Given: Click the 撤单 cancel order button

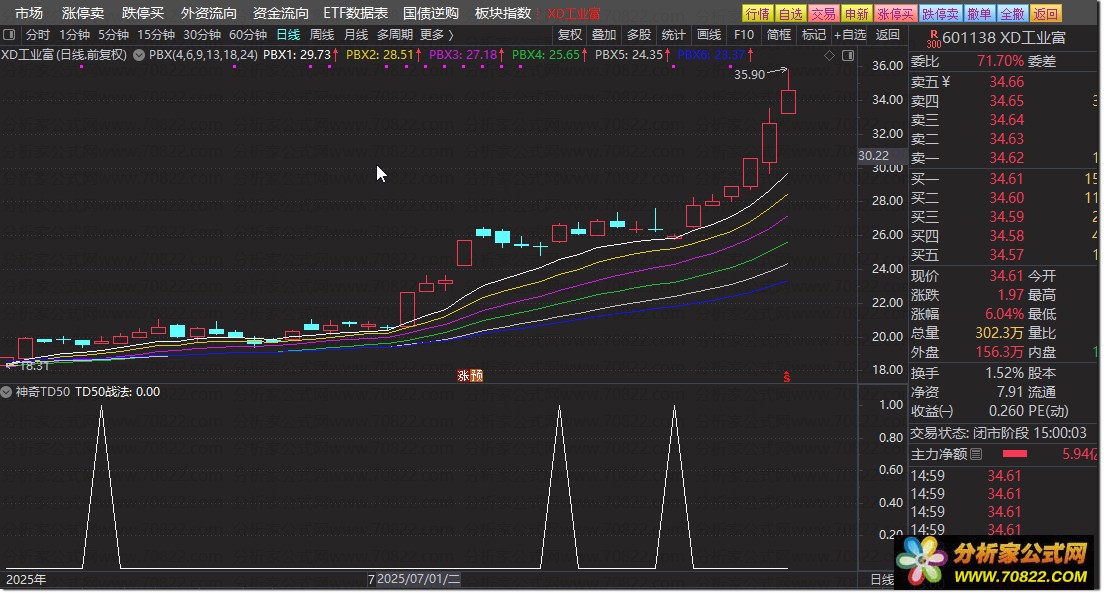Looking at the screenshot, I should [979, 13].
